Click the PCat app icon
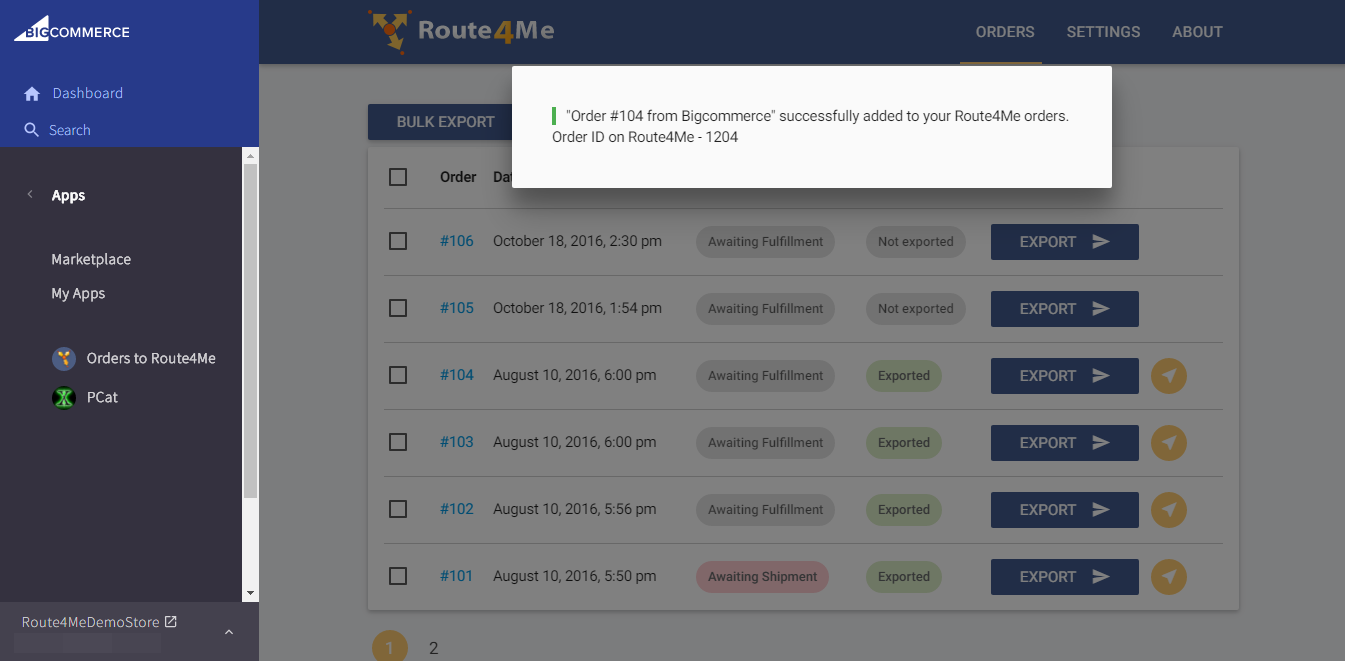Image resolution: width=1345 pixels, height=661 pixels. [64, 398]
